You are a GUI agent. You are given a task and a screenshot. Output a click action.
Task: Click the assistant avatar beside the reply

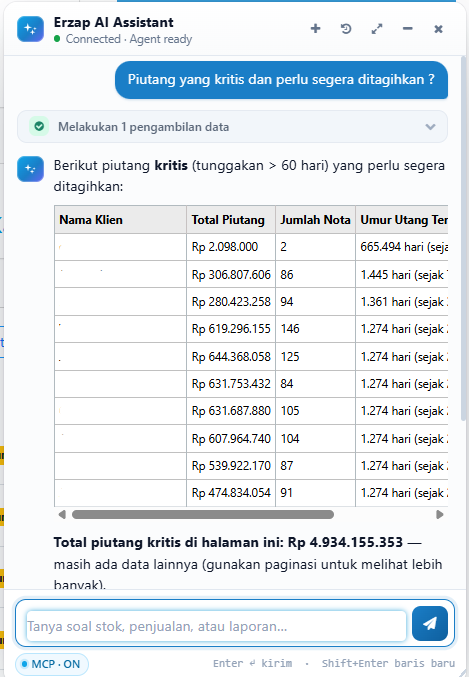[30, 169]
